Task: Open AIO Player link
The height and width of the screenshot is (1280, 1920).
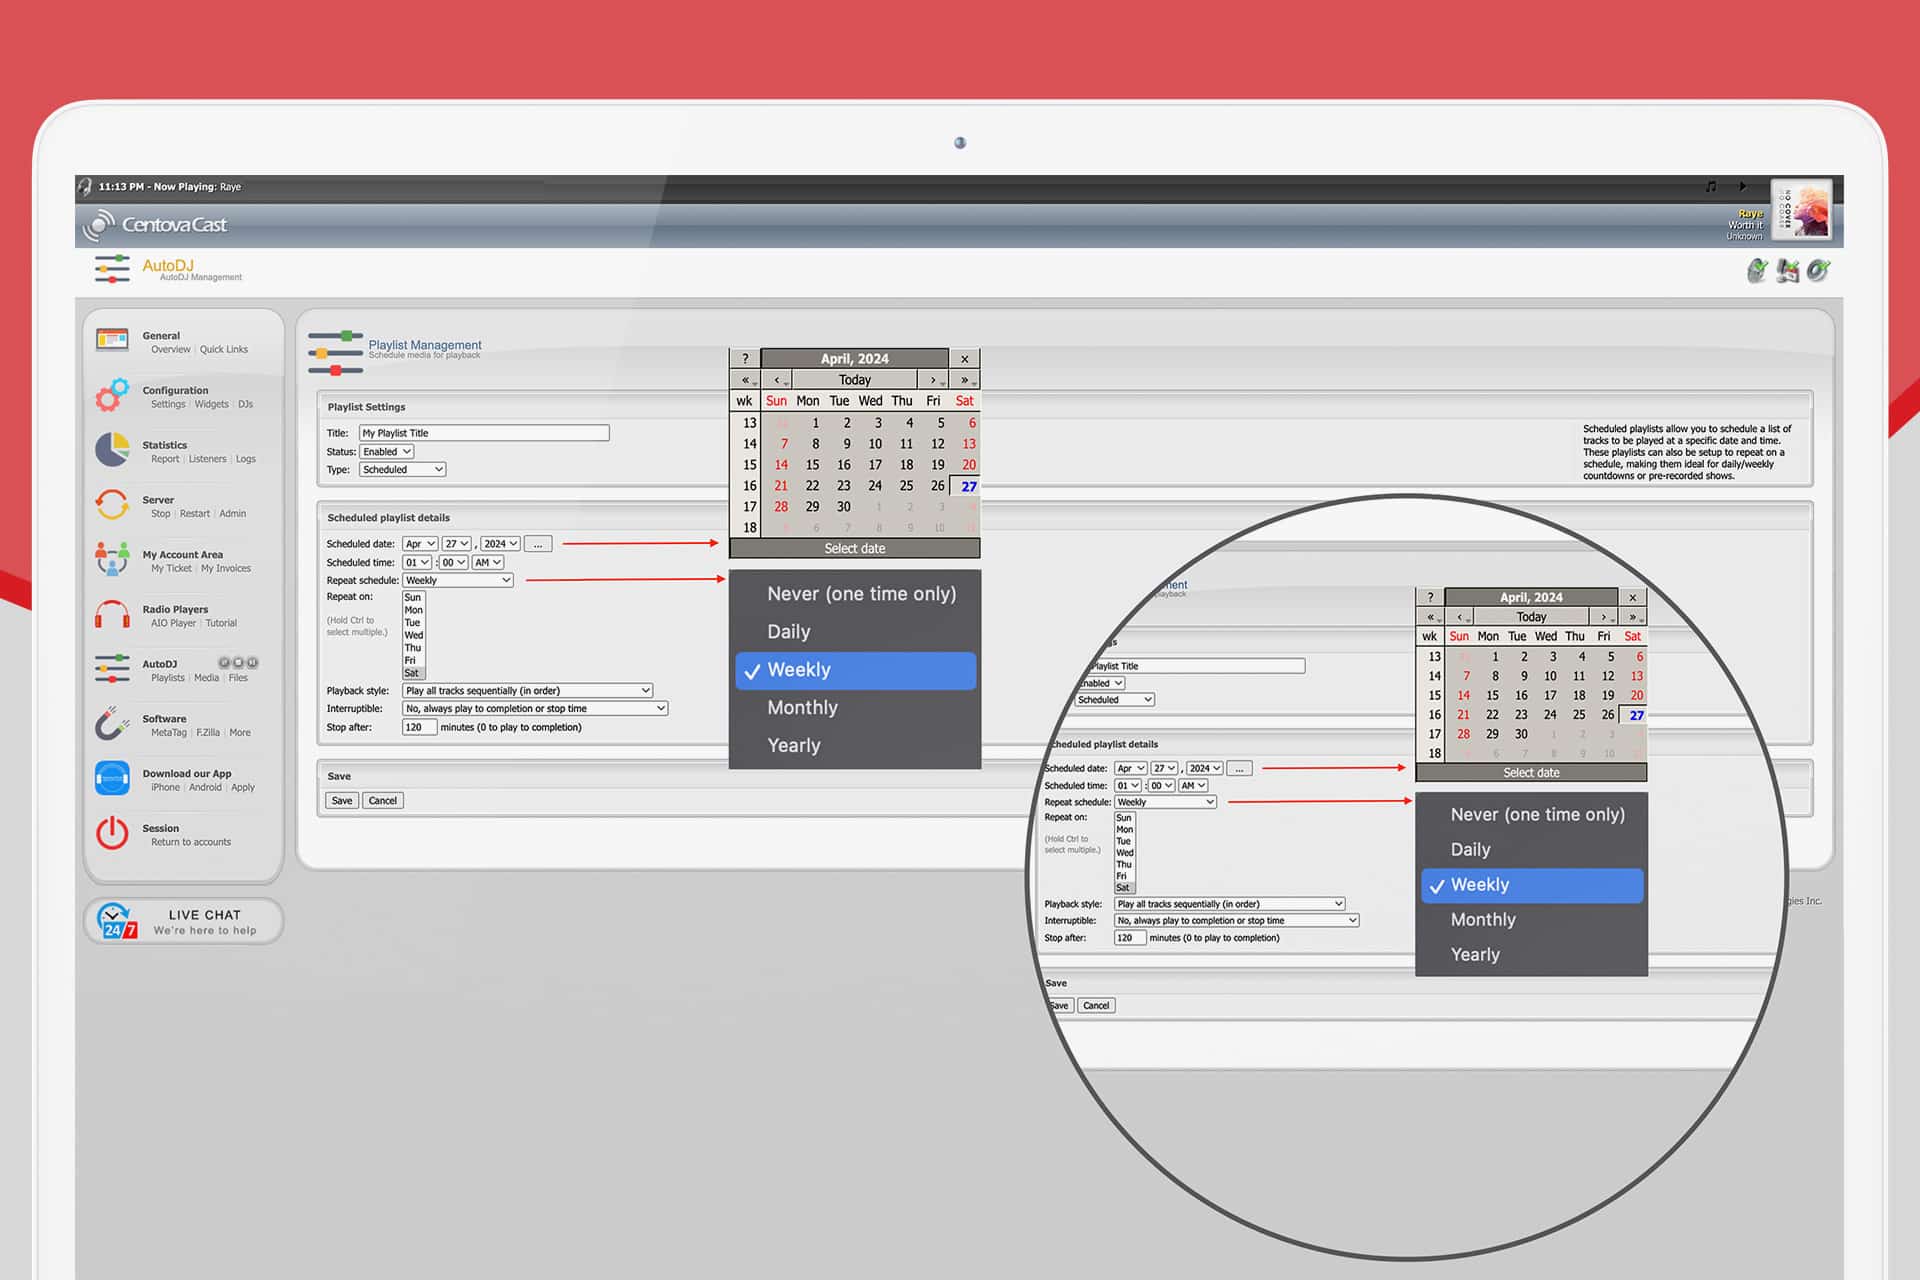Action: pyautogui.click(x=173, y=623)
